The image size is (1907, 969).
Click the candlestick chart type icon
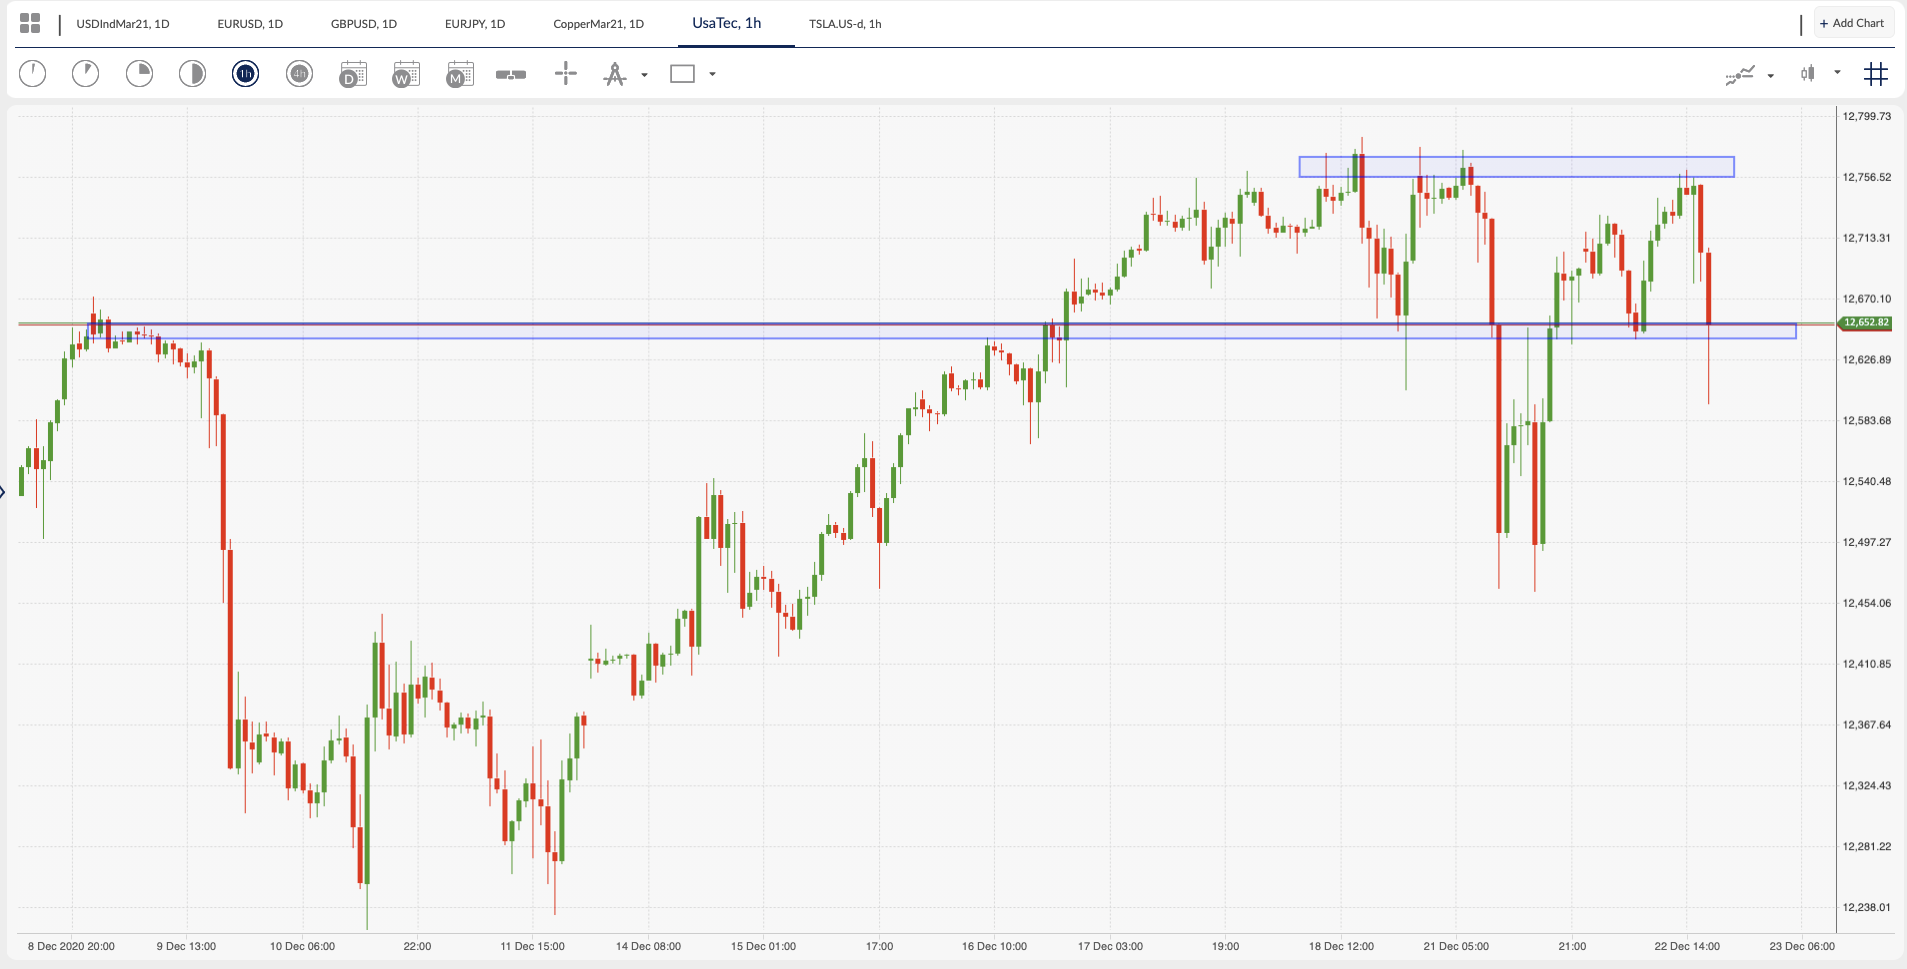pyautogui.click(x=1808, y=73)
